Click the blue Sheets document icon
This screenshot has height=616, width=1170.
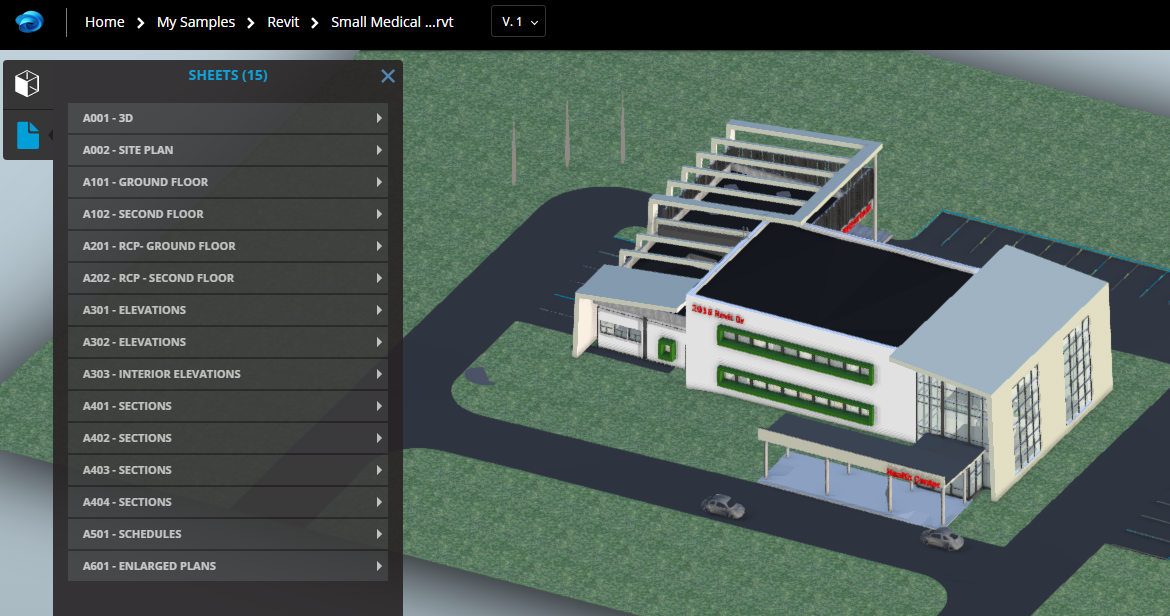[27, 135]
